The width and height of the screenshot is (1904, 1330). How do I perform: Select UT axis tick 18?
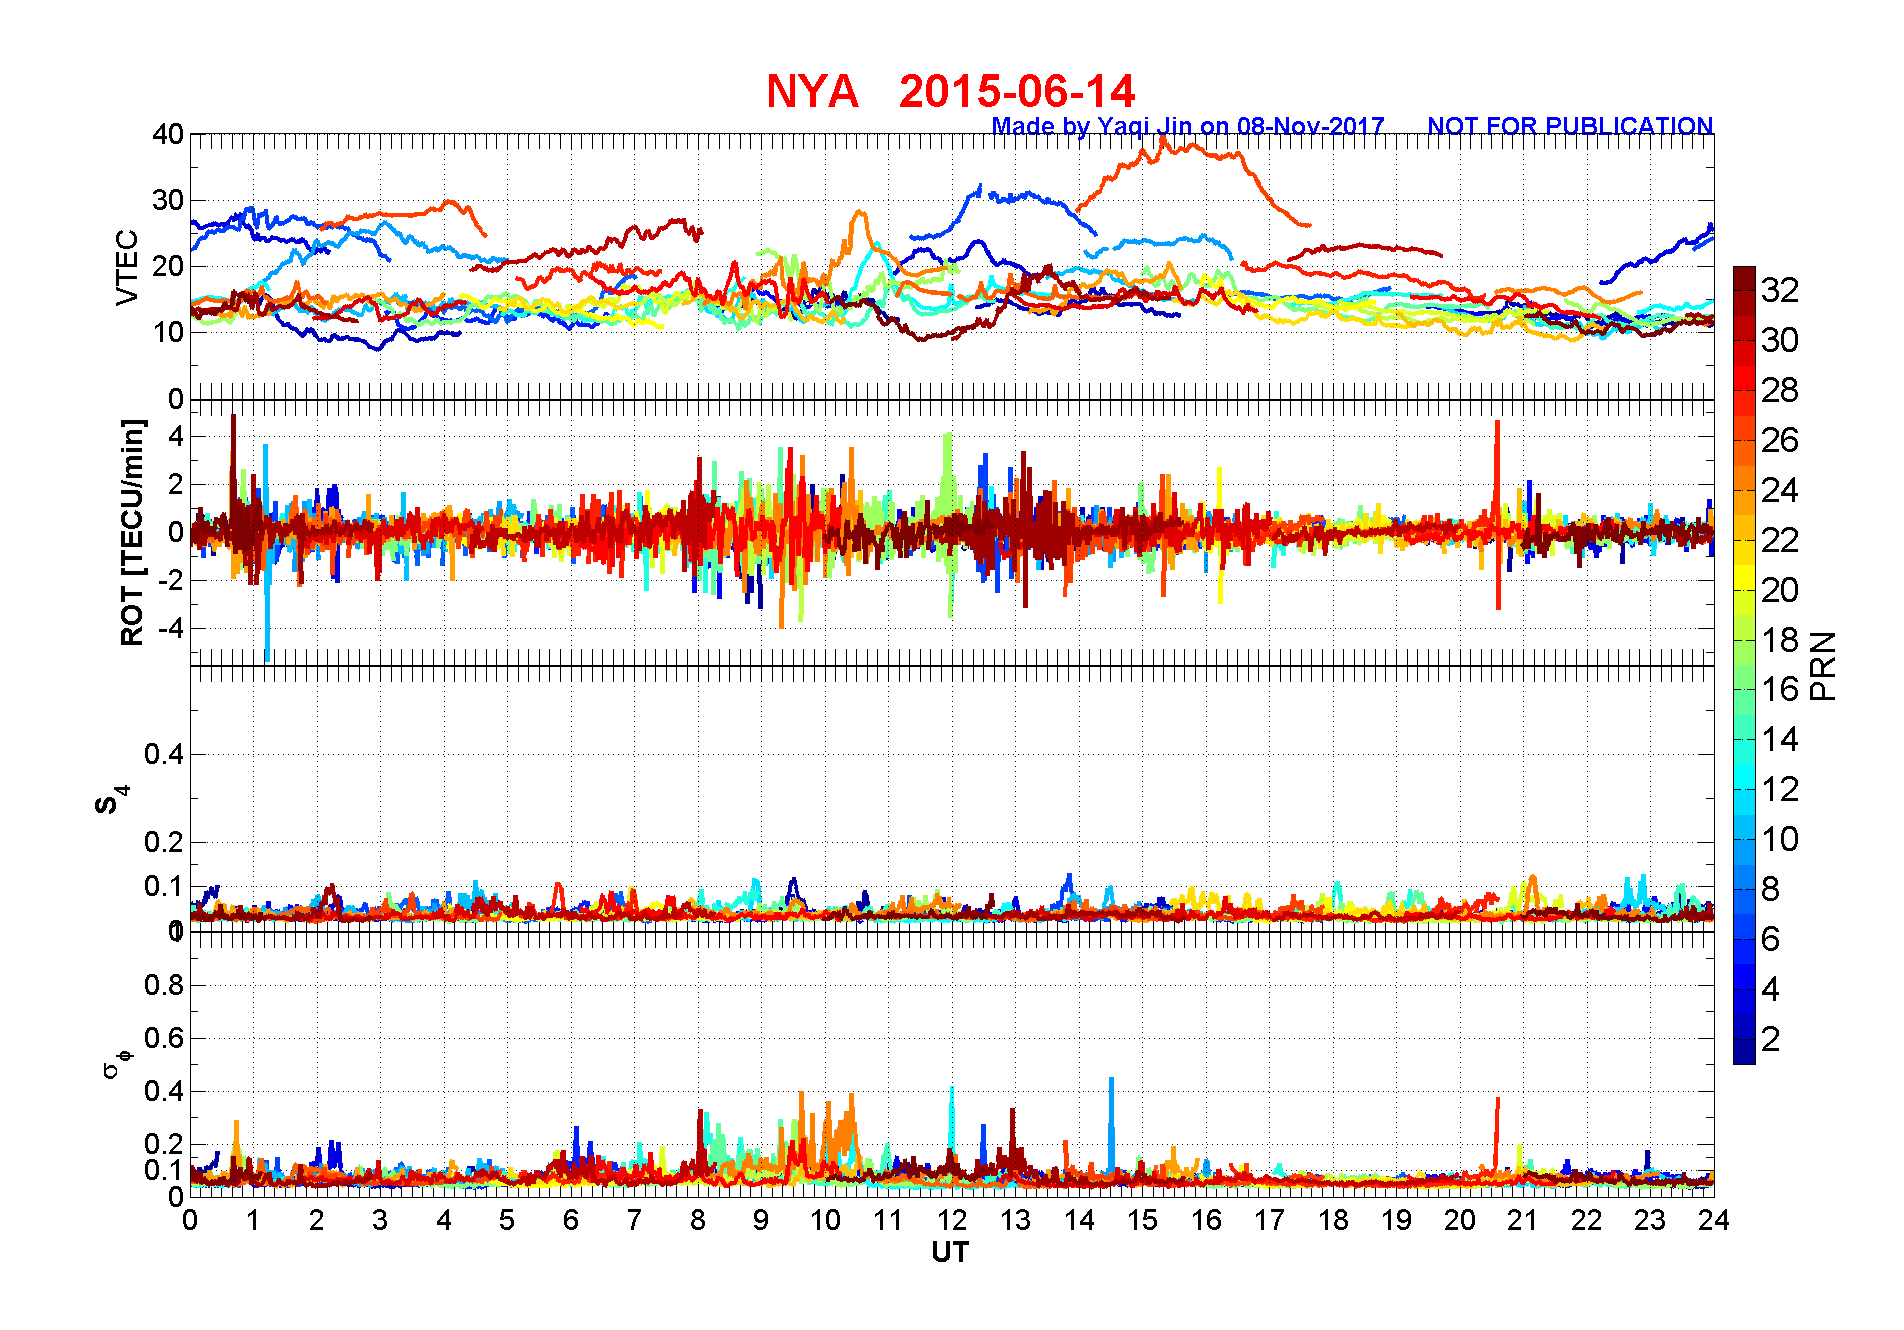[x=1333, y=1220]
